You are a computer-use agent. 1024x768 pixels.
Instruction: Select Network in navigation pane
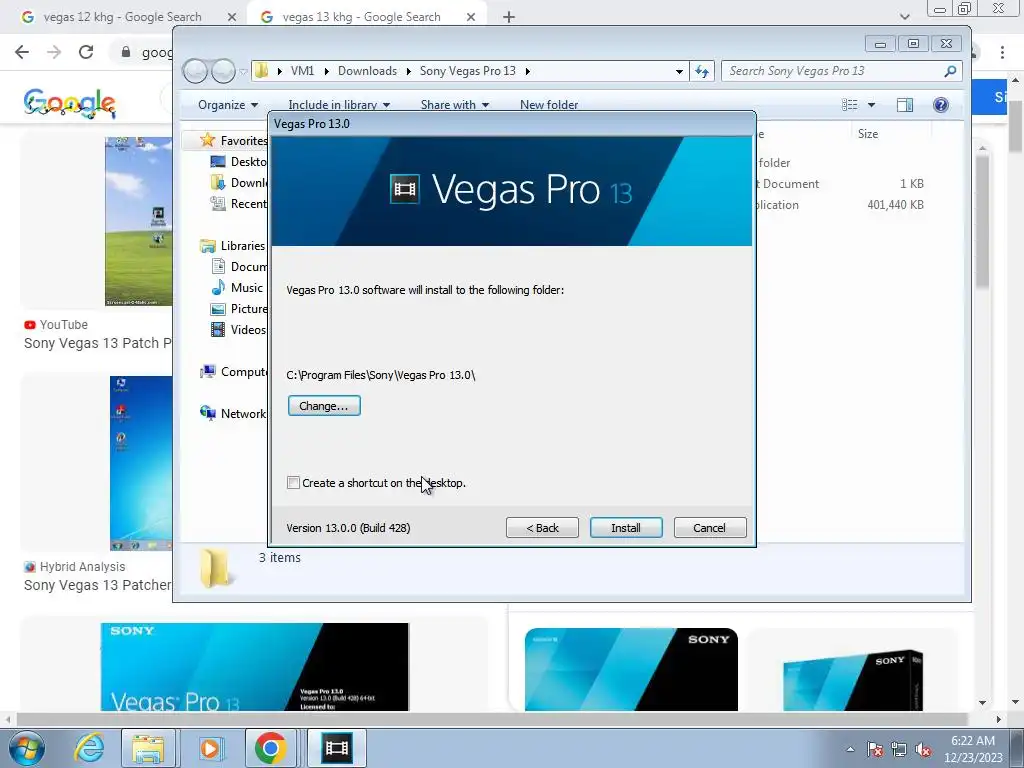pyautogui.click(x=232, y=413)
